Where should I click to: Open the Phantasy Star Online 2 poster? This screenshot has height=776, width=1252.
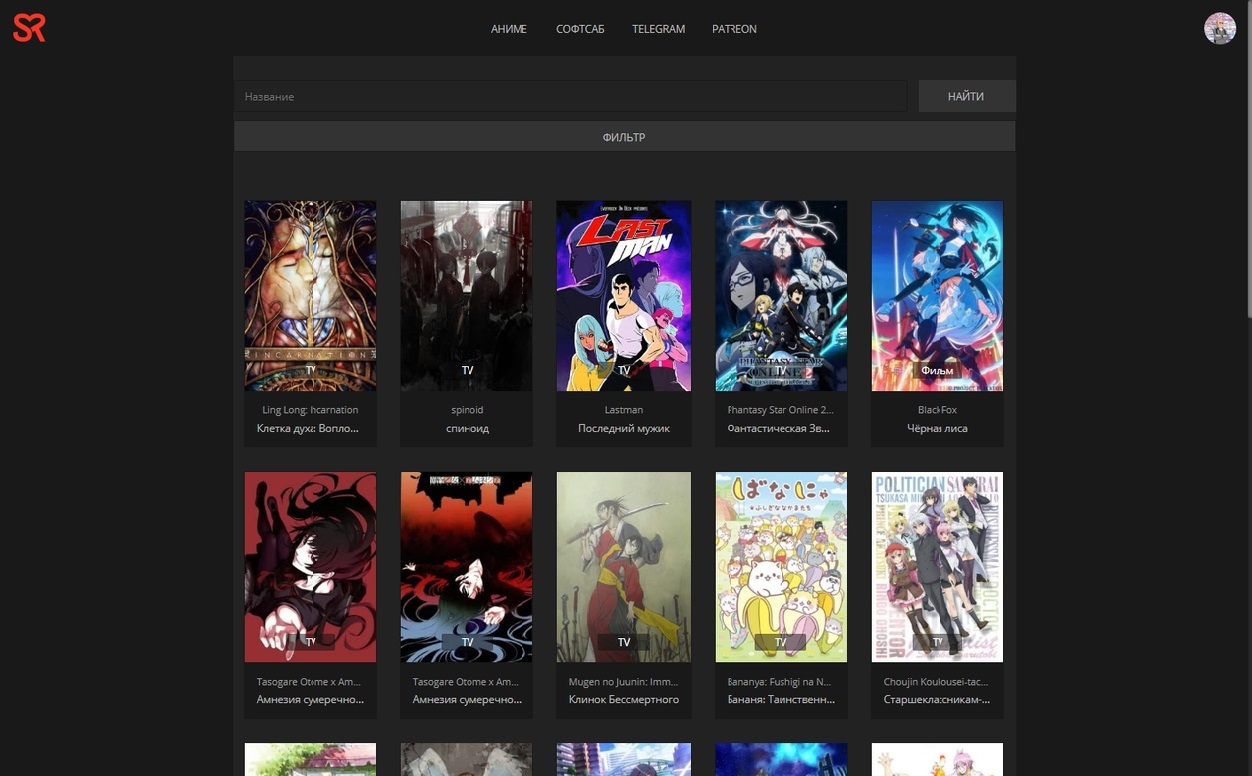[781, 295]
